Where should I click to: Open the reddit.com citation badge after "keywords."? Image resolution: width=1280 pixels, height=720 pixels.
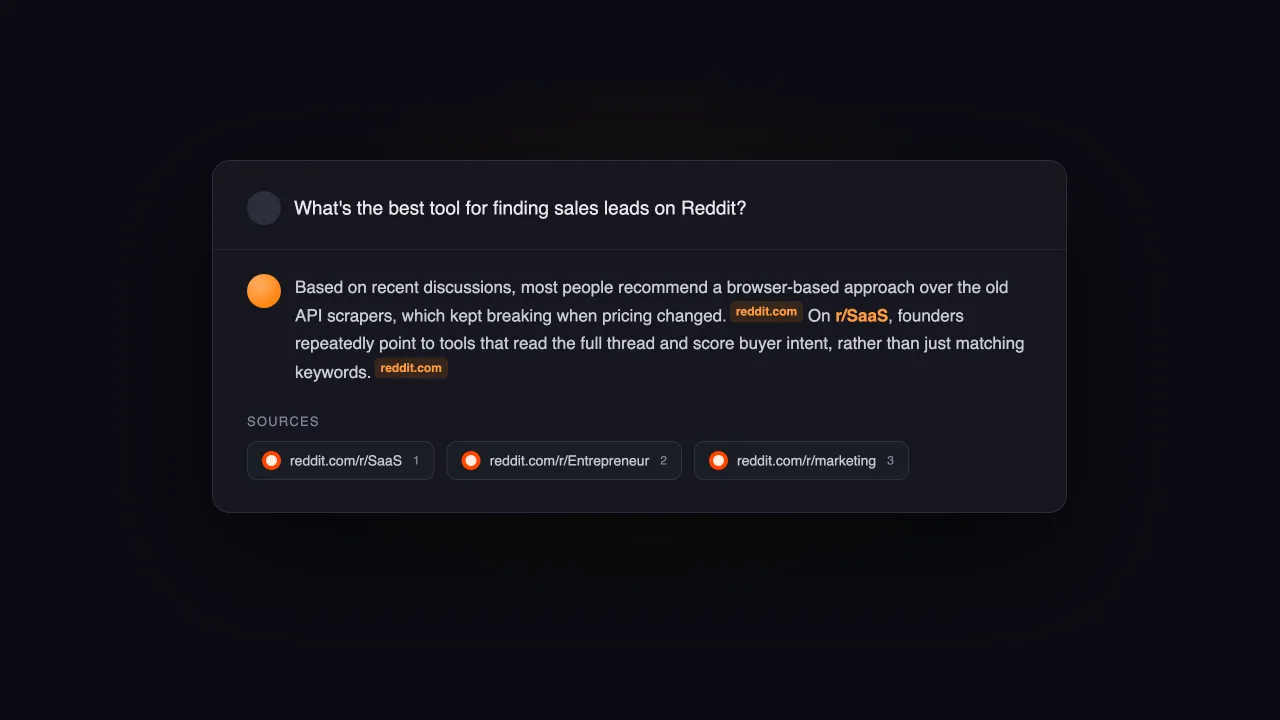click(411, 368)
